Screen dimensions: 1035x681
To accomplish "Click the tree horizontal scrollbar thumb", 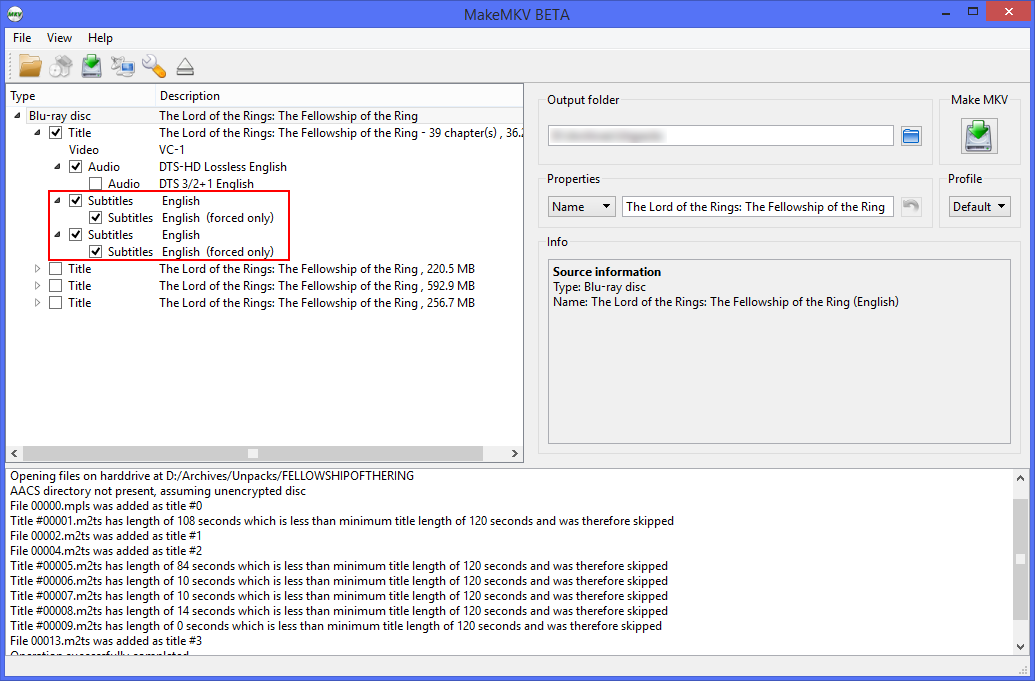I will coord(253,454).
